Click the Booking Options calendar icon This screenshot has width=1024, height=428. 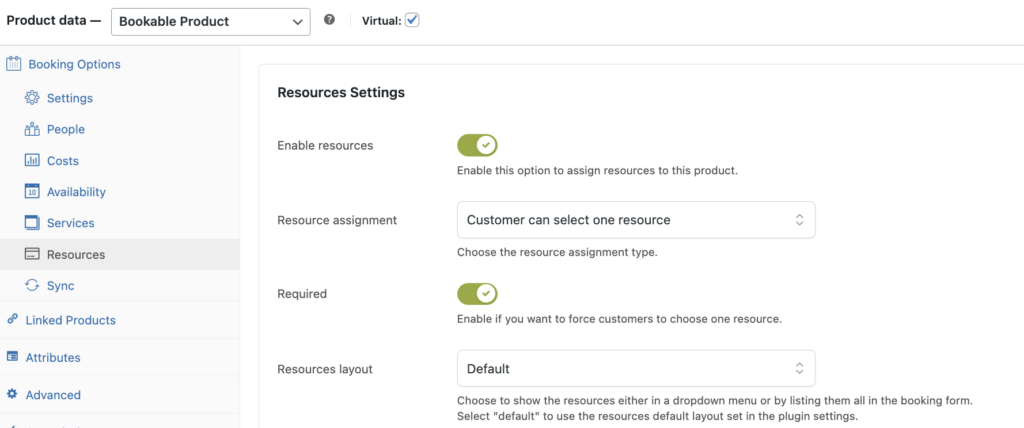coord(13,64)
